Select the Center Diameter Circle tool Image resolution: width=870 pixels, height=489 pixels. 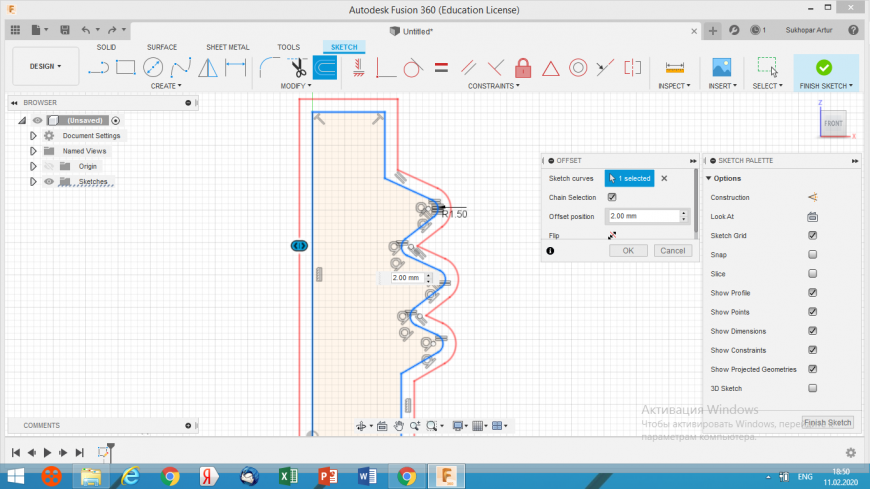click(x=153, y=68)
